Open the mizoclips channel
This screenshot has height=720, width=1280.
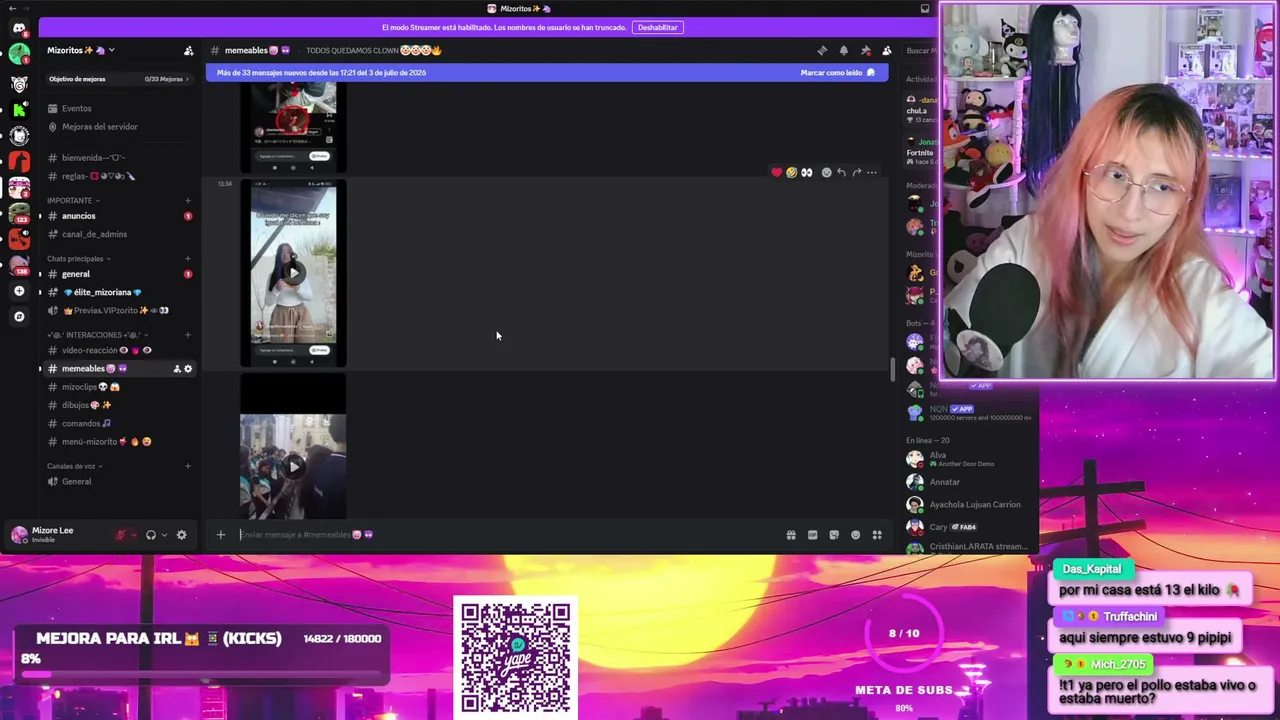tap(118, 387)
